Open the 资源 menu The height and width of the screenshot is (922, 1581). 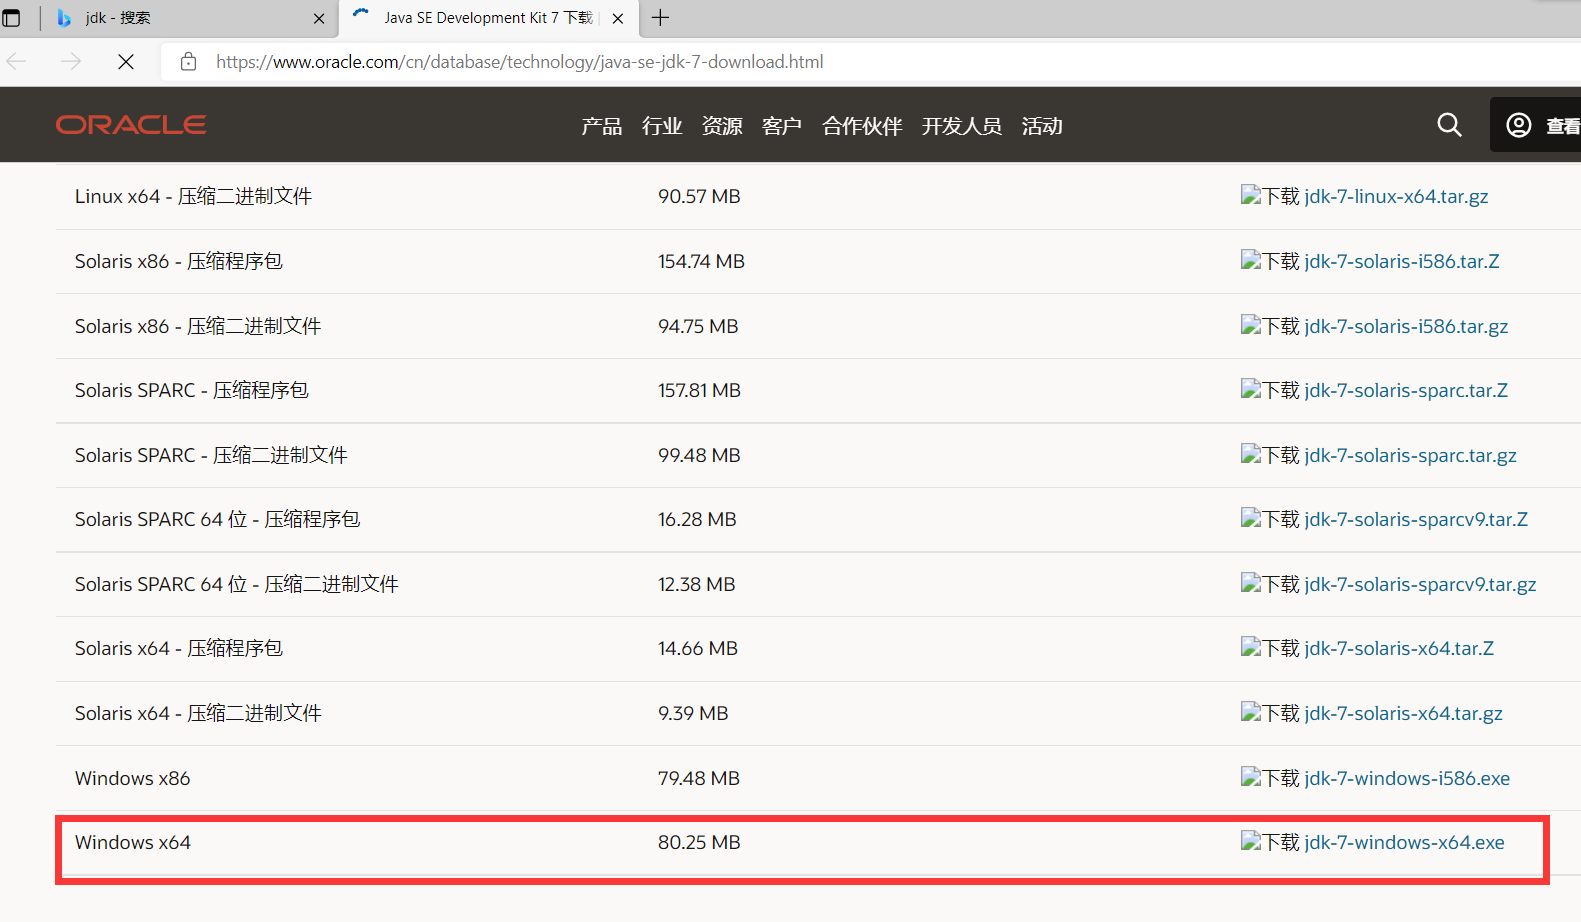click(722, 126)
